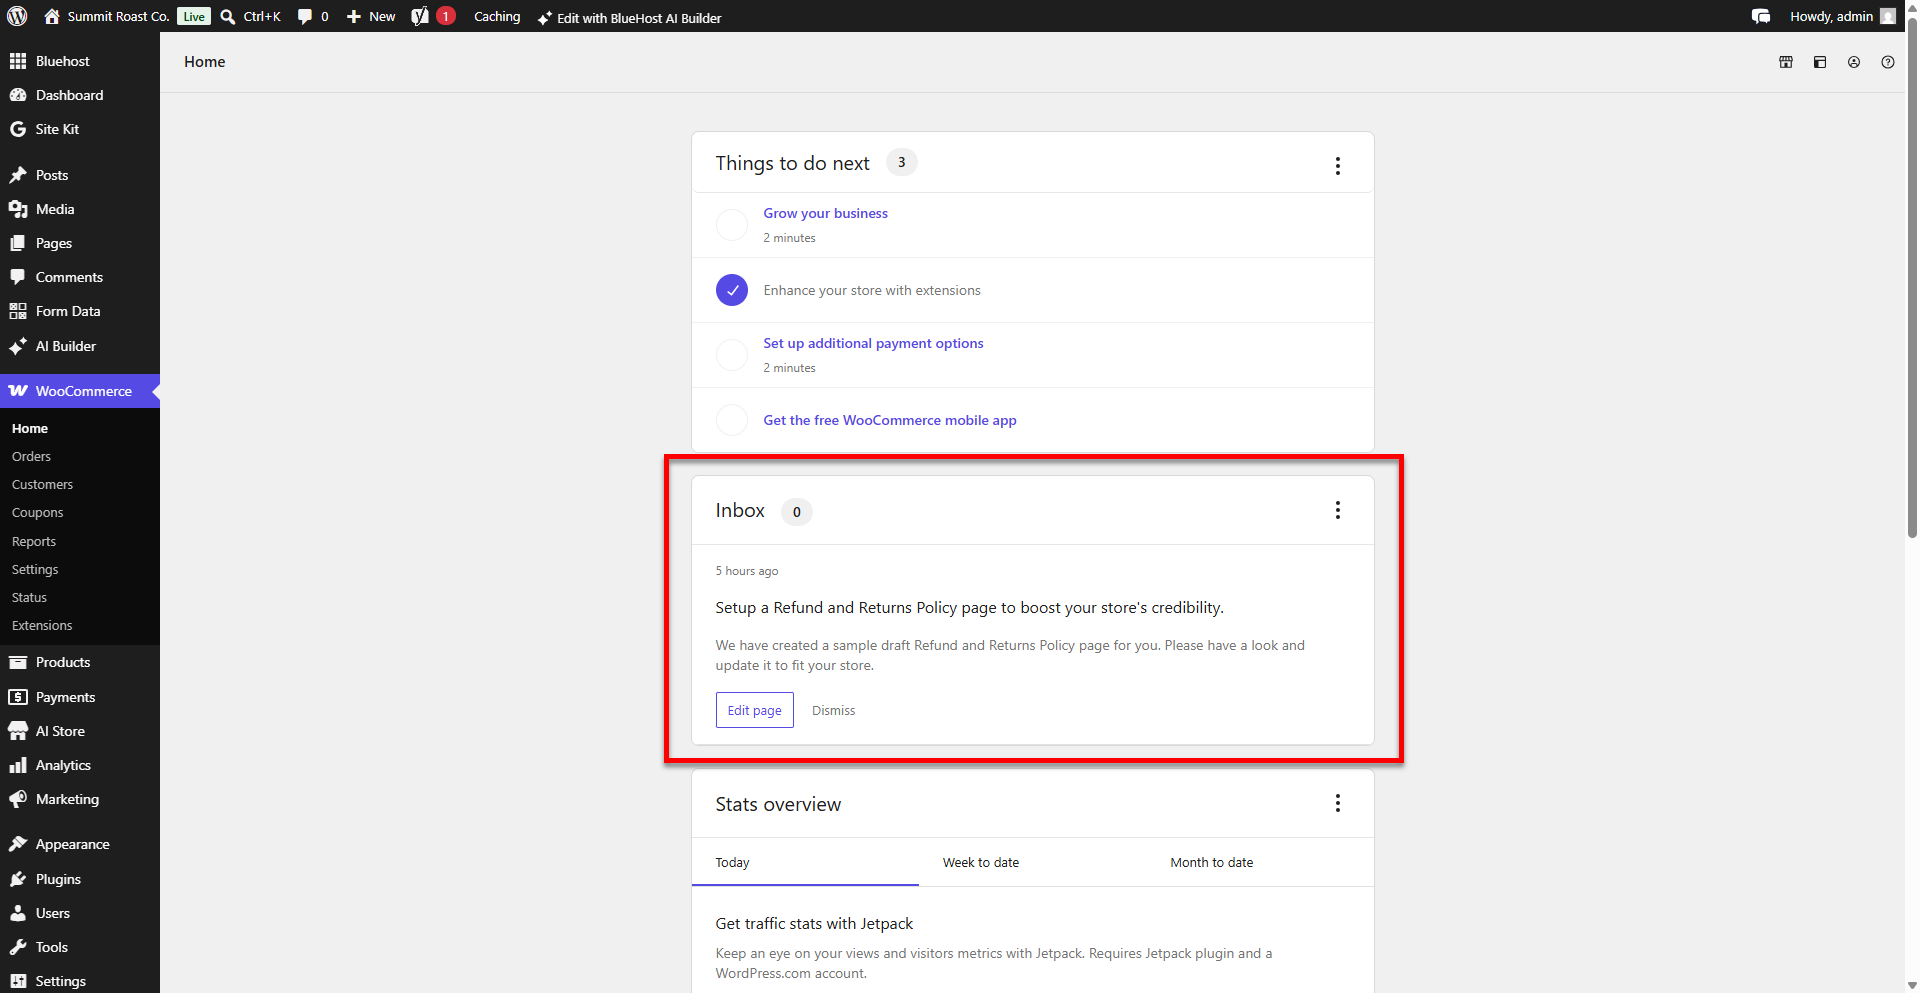Click the Summit Roast Co. home icon
The width and height of the screenshot is (1920, 993).
pyautogui.click(x=52, y=16)
